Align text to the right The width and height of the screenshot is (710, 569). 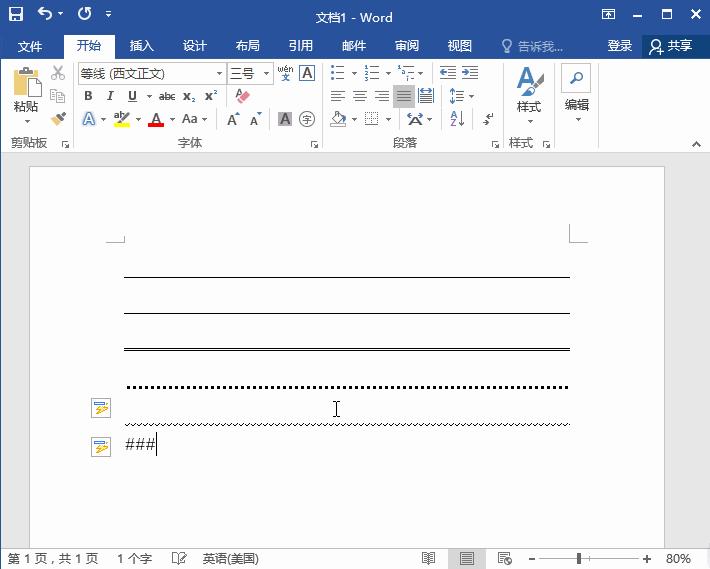(x=382, y=96)
